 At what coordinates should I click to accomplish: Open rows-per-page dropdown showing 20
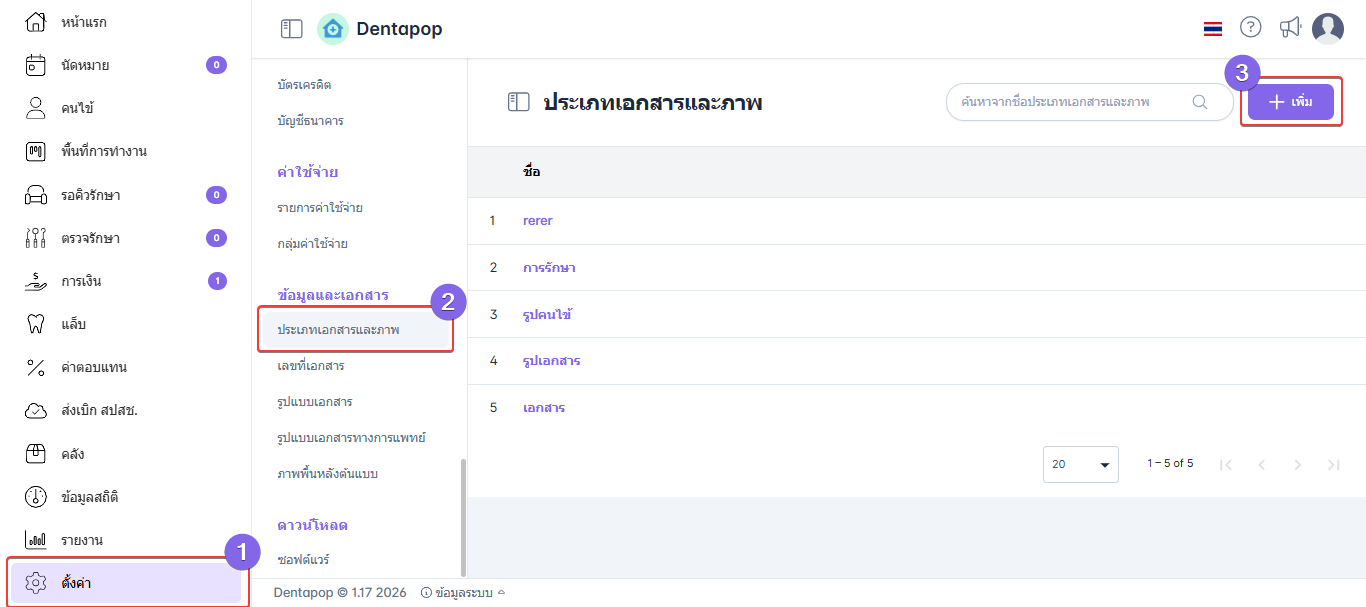pyautogui.click(x=1081, y=464)
